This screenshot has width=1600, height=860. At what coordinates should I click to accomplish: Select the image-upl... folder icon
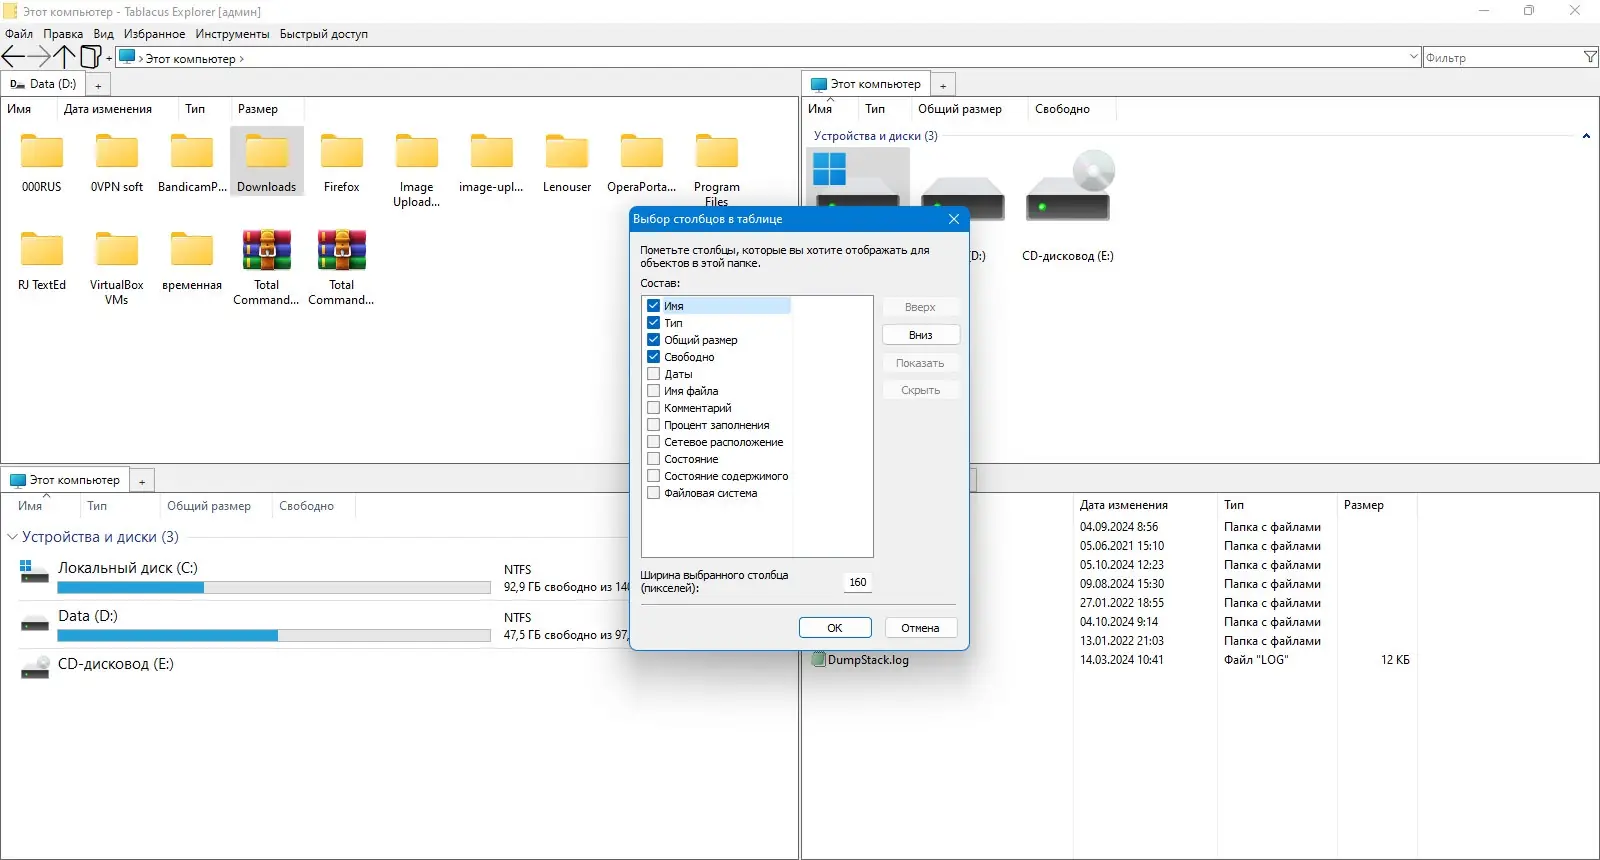pos(492,151)
